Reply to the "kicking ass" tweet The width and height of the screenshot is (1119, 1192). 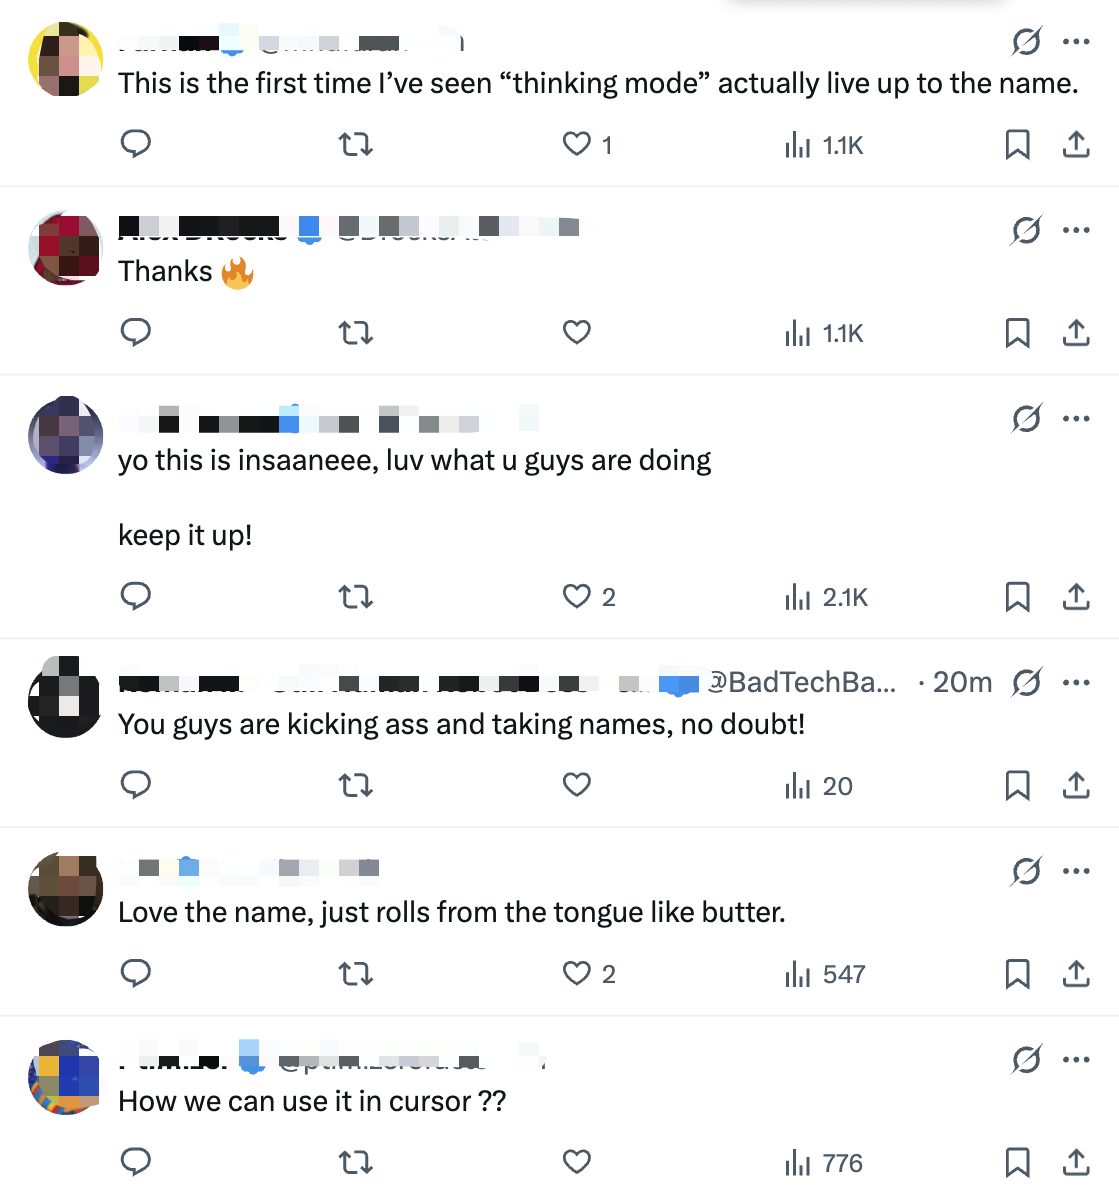tap(136, 786)
